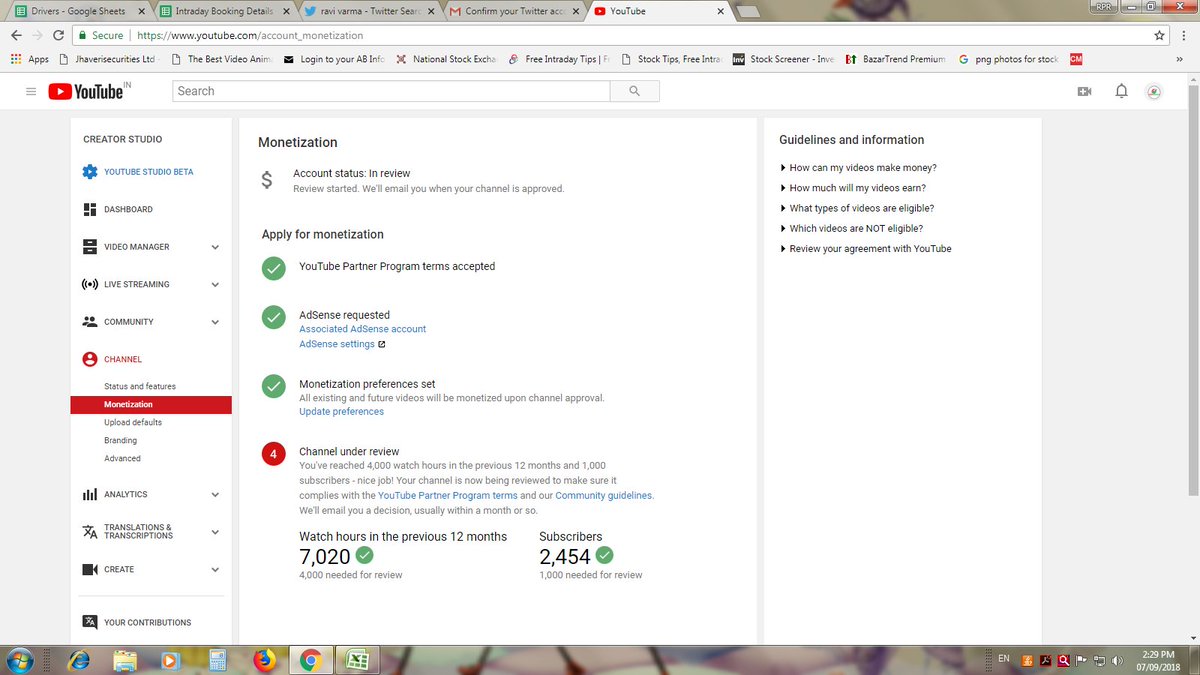Click the search magnifier button
The width and height of the screenshot is (1200, 675).
click(x=634, y=91)
